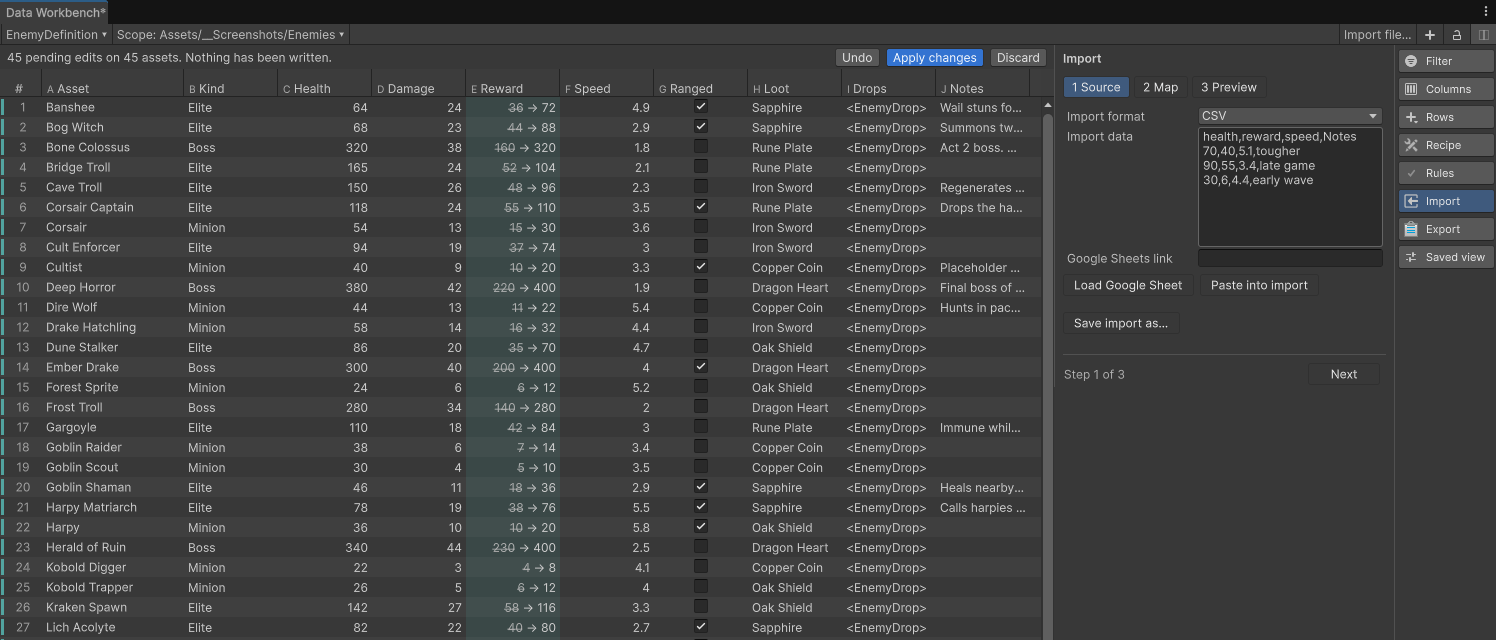Toggle the lock icon in top toolbar
Viewport: 1496px width, 640px height.
[1457, 35]
